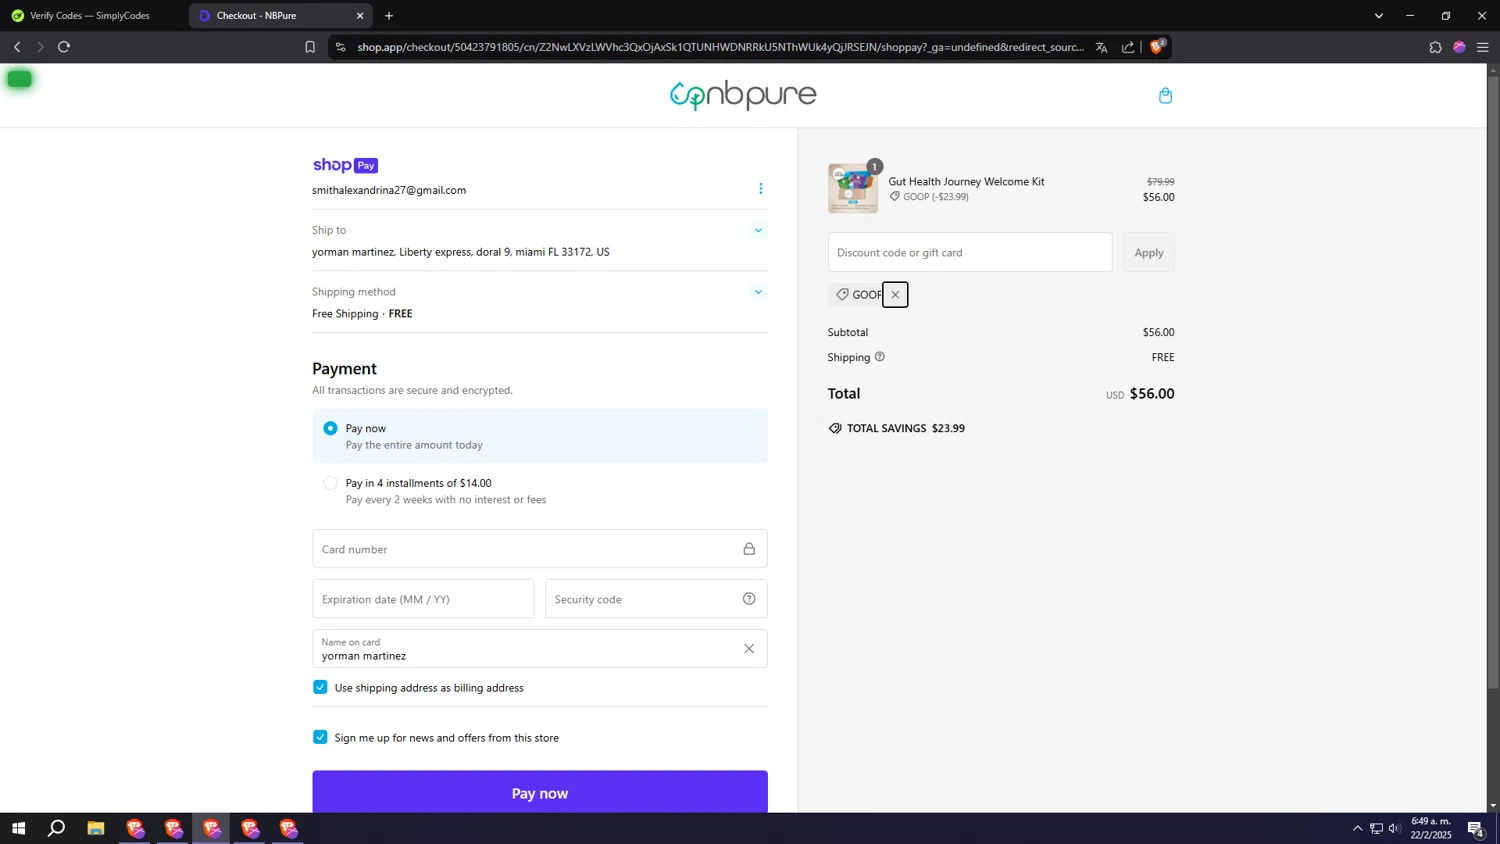Switch to Checkout - NBPure tab

coord(280,16)
